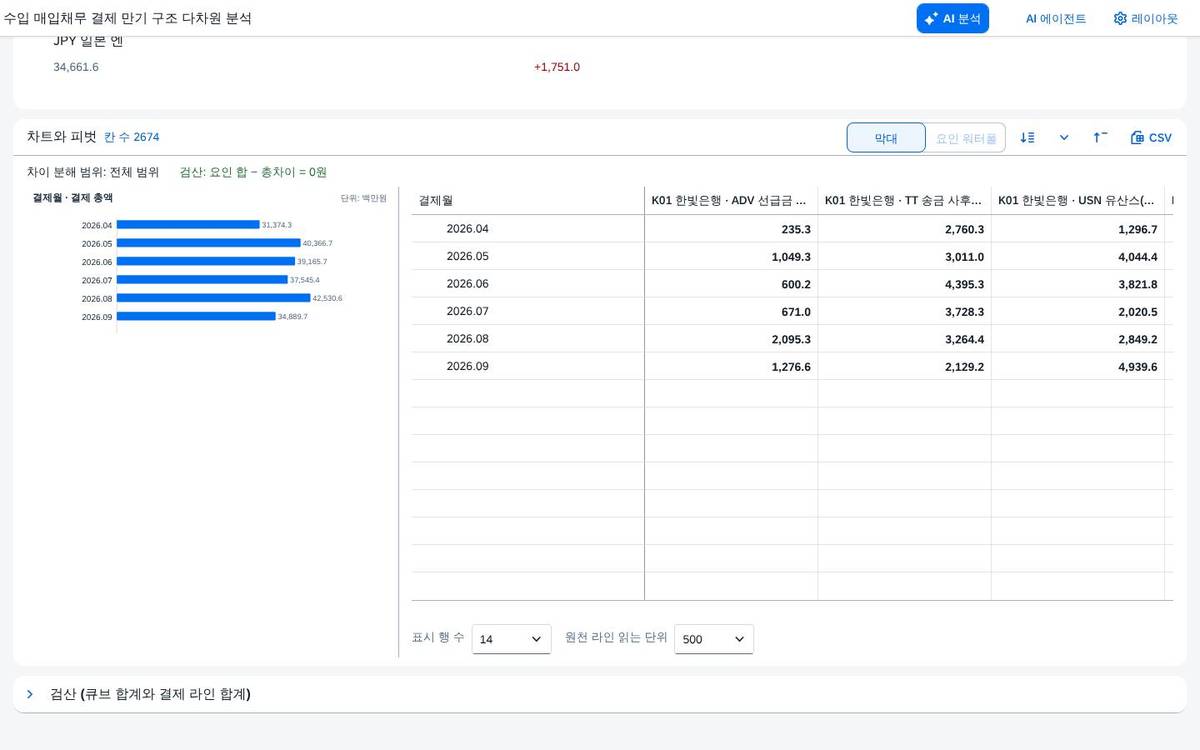The height and width of the screenshot is (750, 1200).
Task: Expand the 검산 (큐브 합계와 결제 라인 합계) section
Action: (x=600, y=694)
